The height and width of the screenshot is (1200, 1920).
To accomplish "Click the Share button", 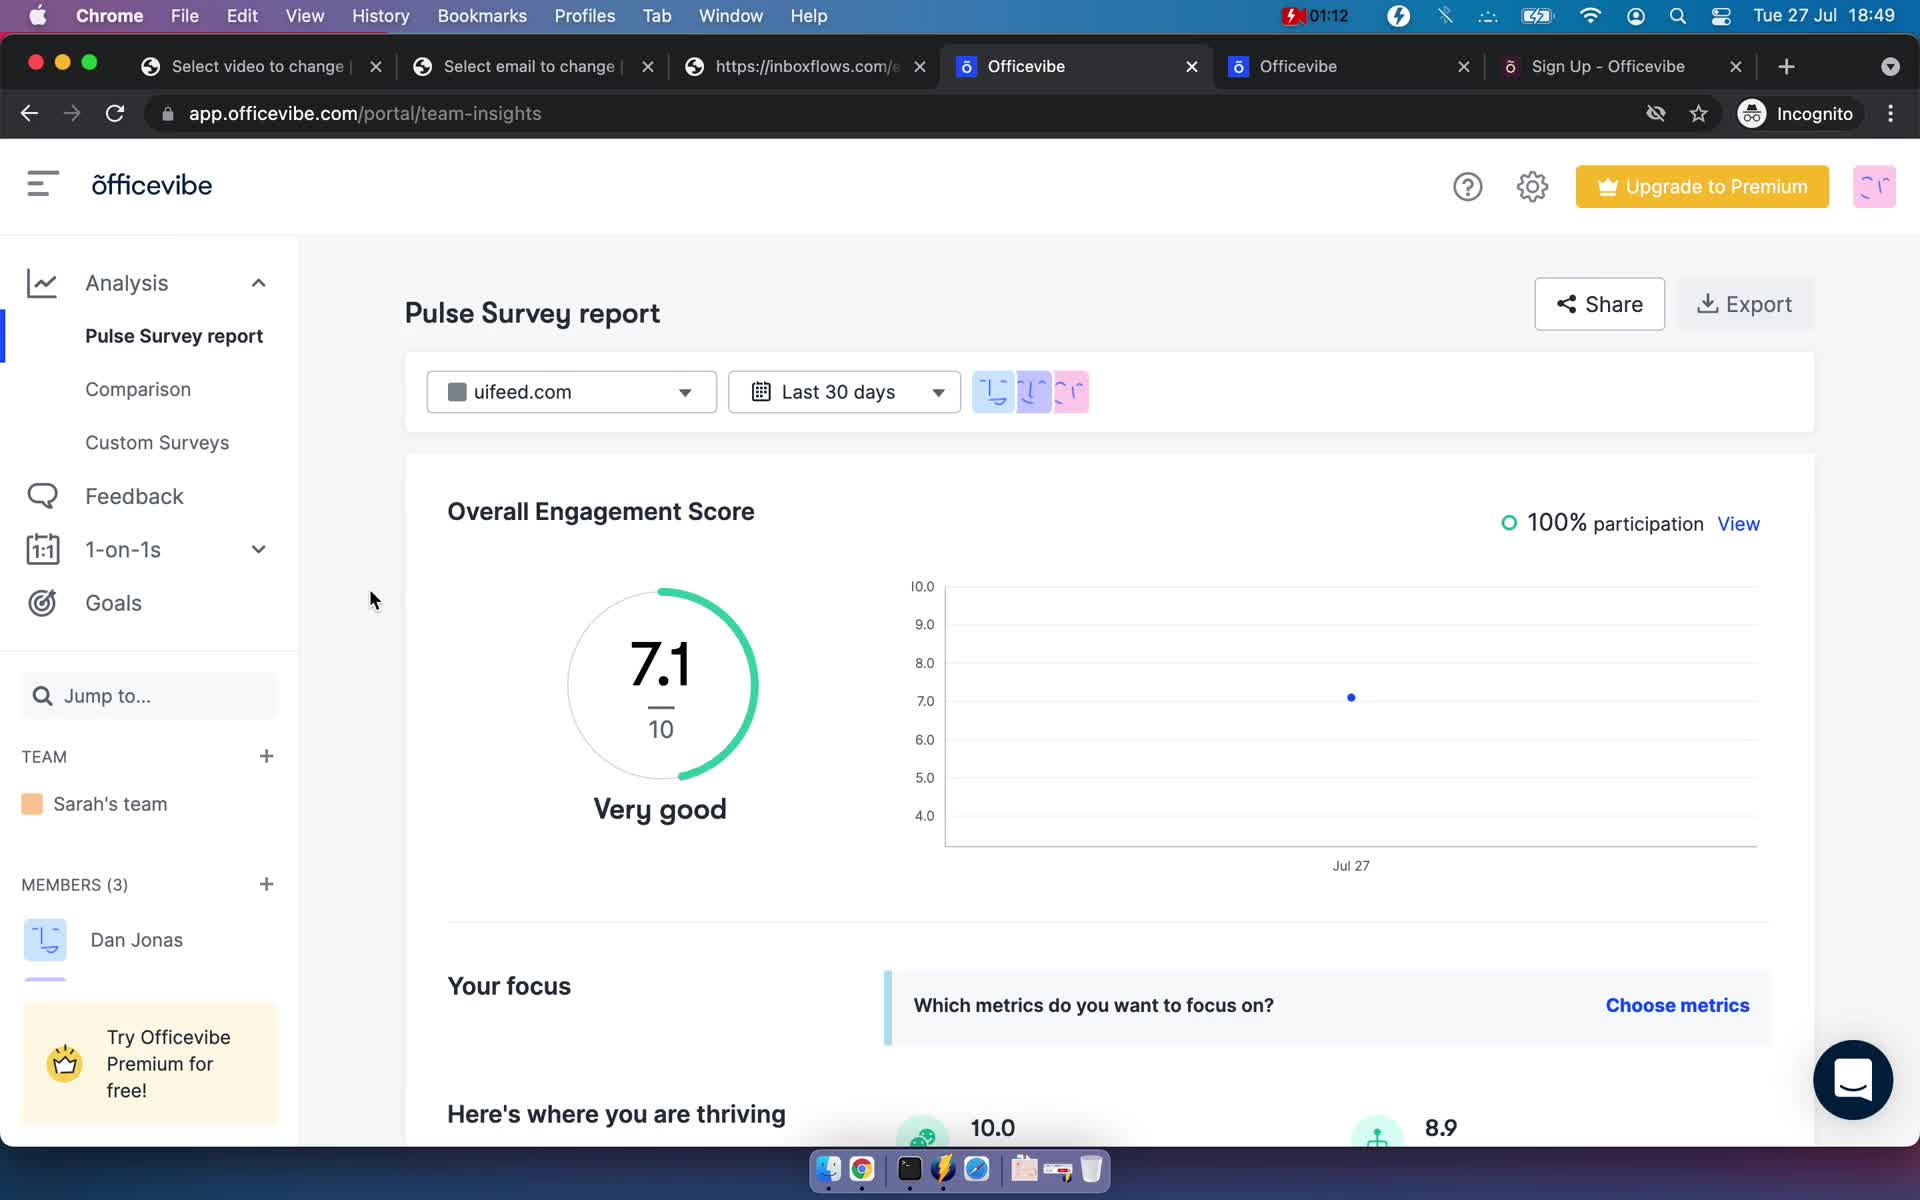I will 1599,304.
